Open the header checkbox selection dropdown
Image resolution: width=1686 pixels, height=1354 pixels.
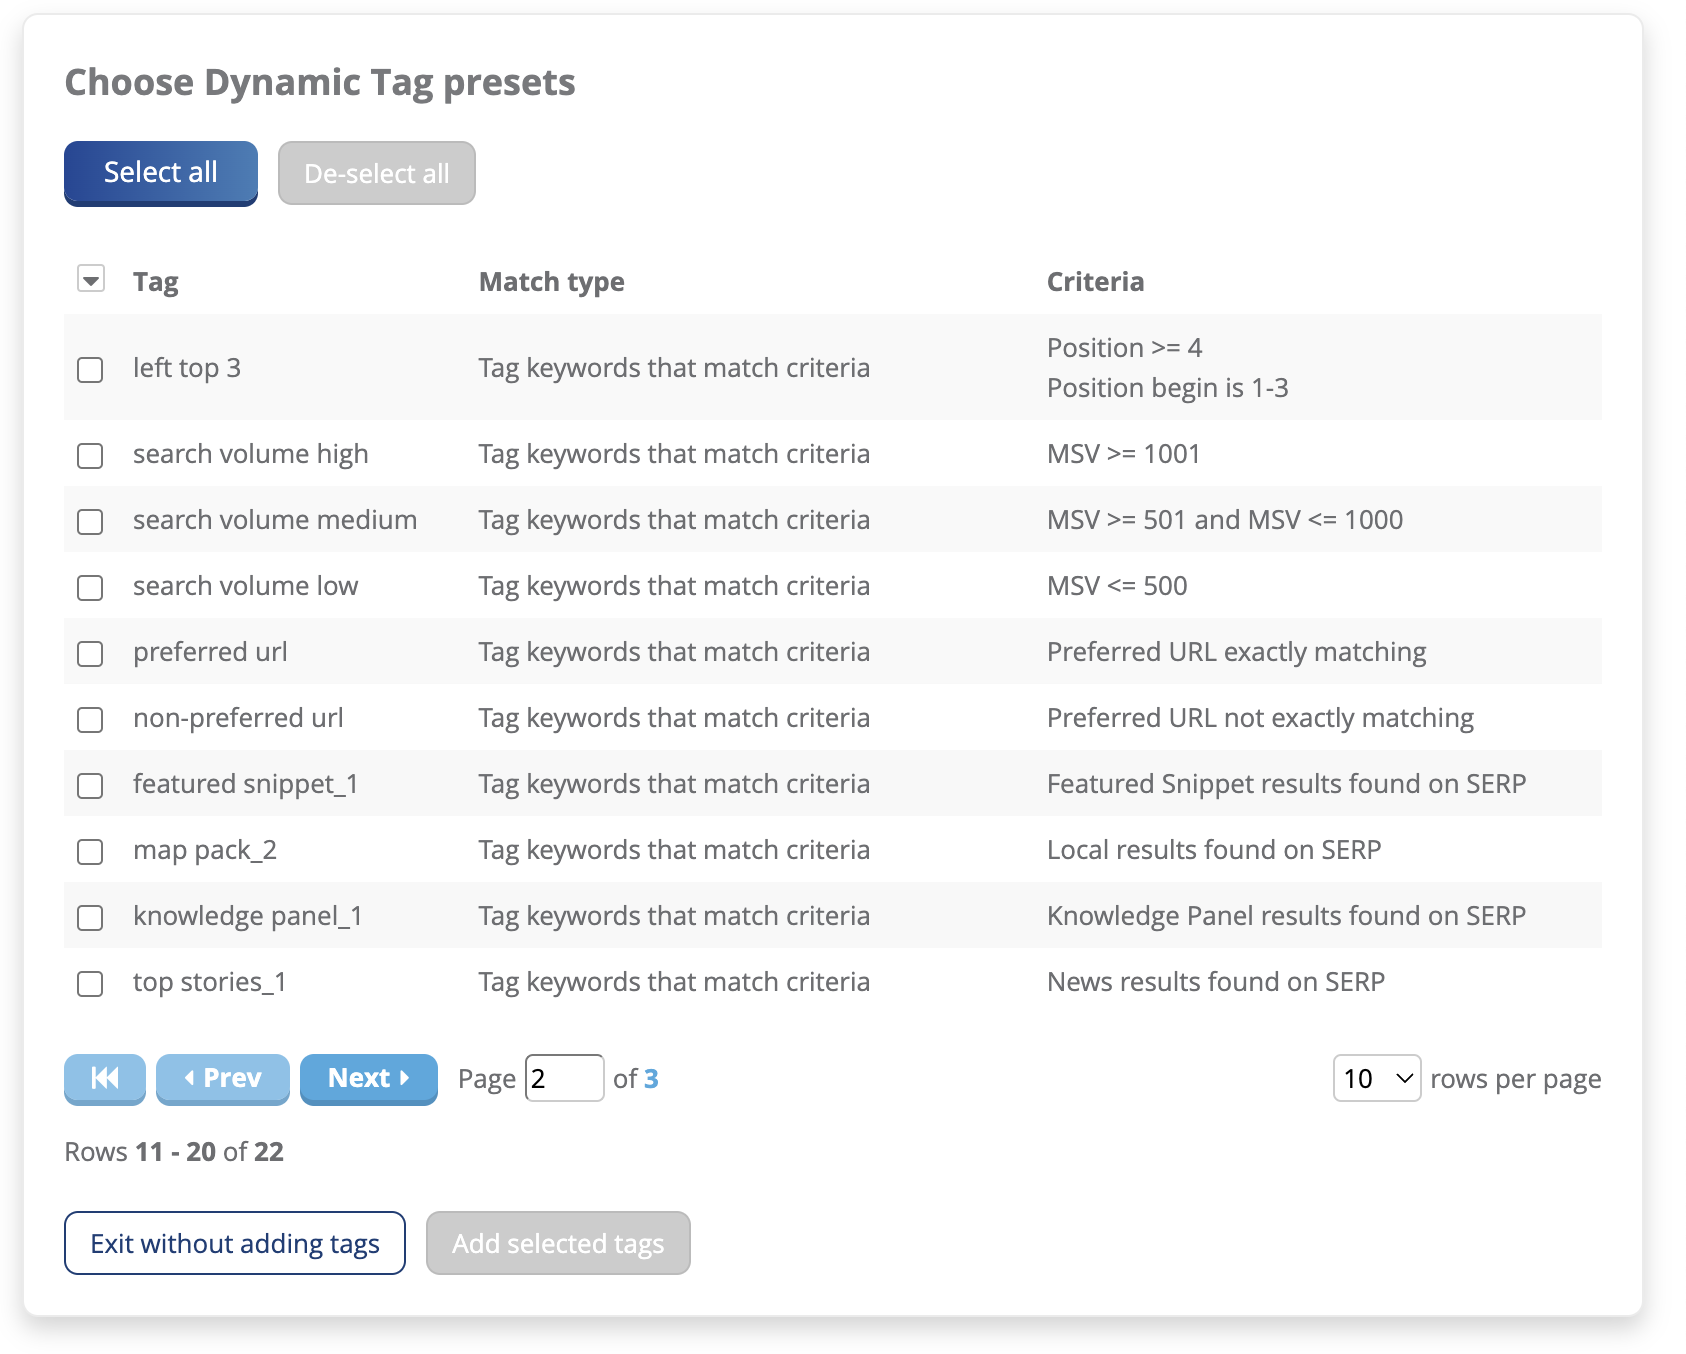coord(91,280)
